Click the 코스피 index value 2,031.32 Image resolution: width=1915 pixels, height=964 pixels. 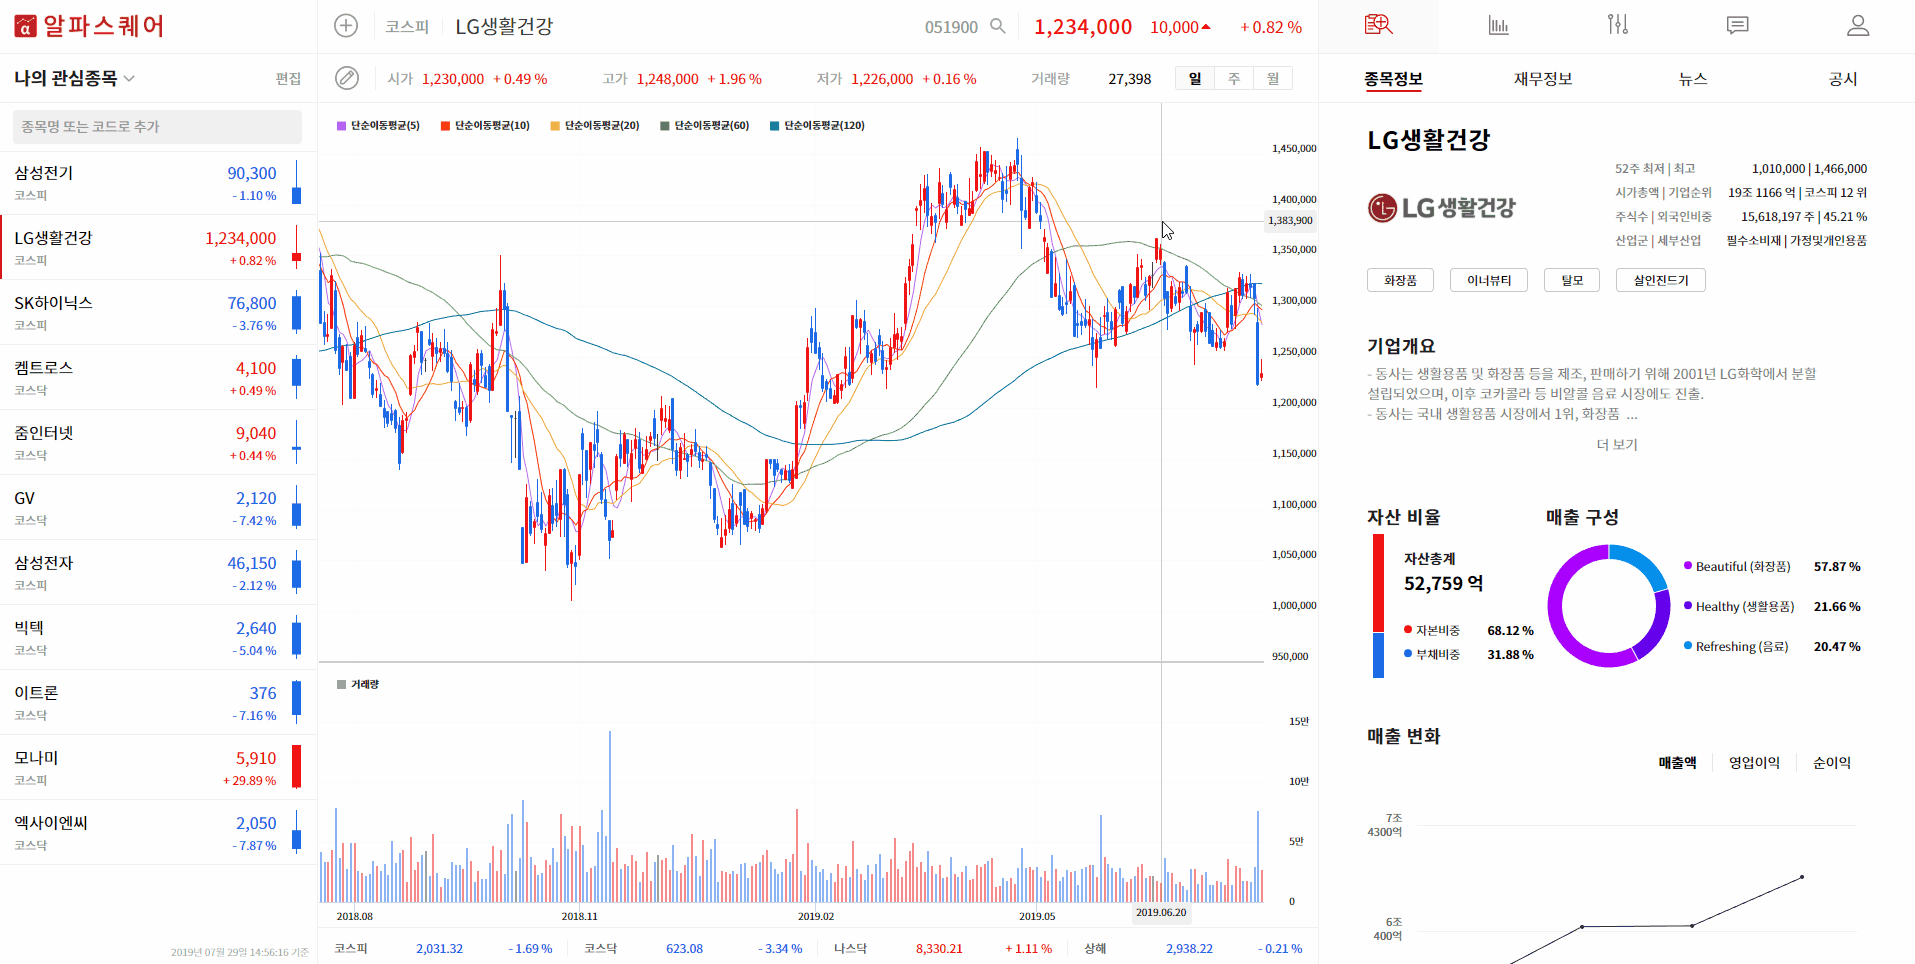click(x=440, y=949)
